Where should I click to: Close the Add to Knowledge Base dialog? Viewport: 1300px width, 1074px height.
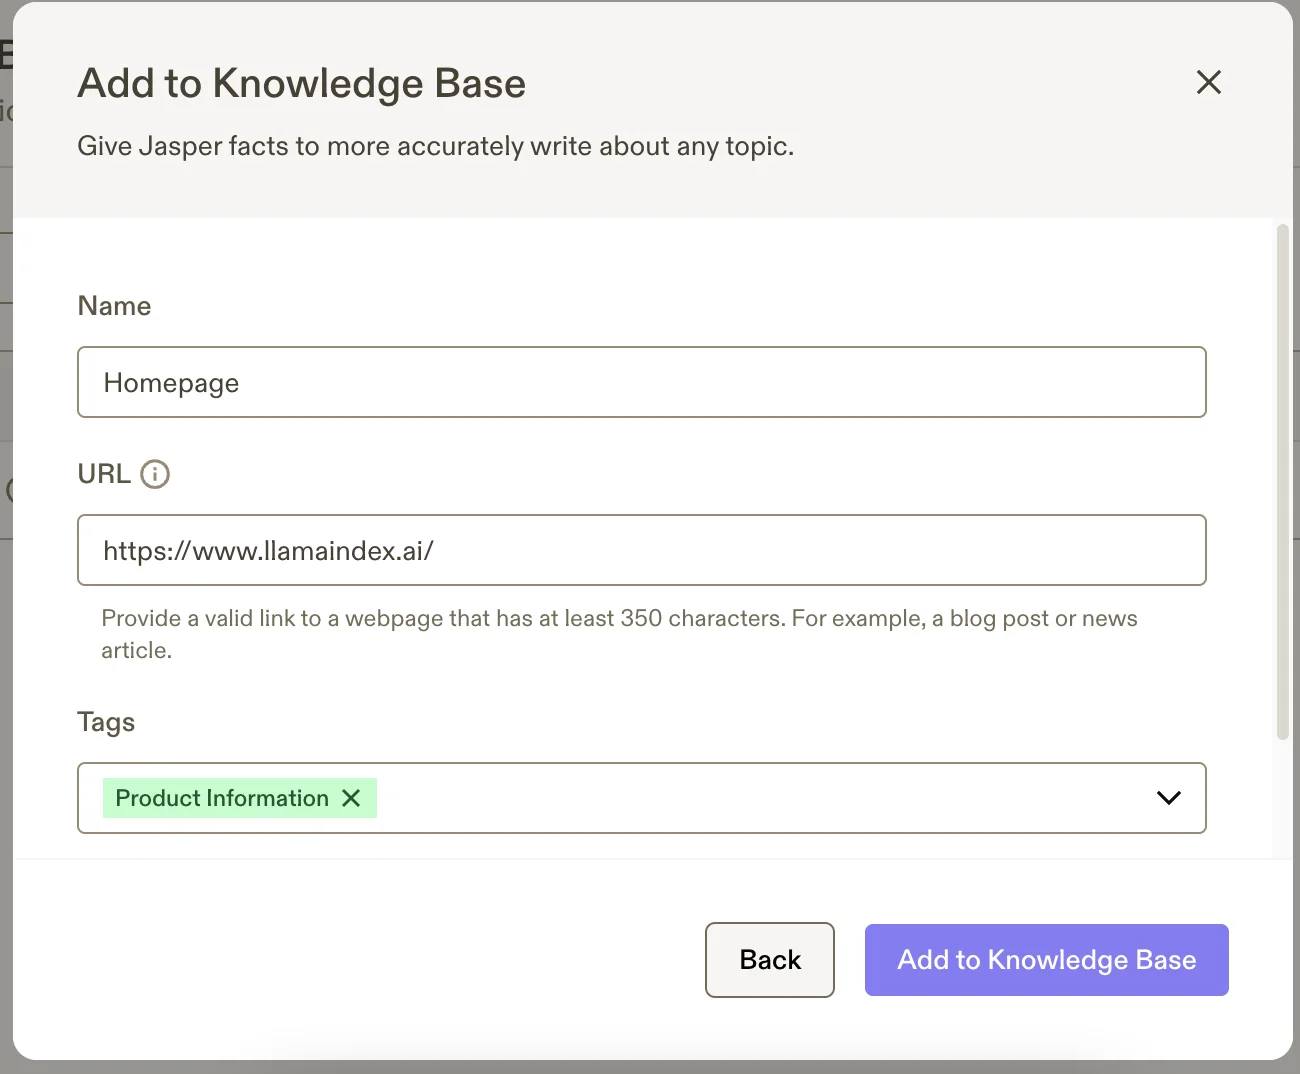pos(1208,83)
